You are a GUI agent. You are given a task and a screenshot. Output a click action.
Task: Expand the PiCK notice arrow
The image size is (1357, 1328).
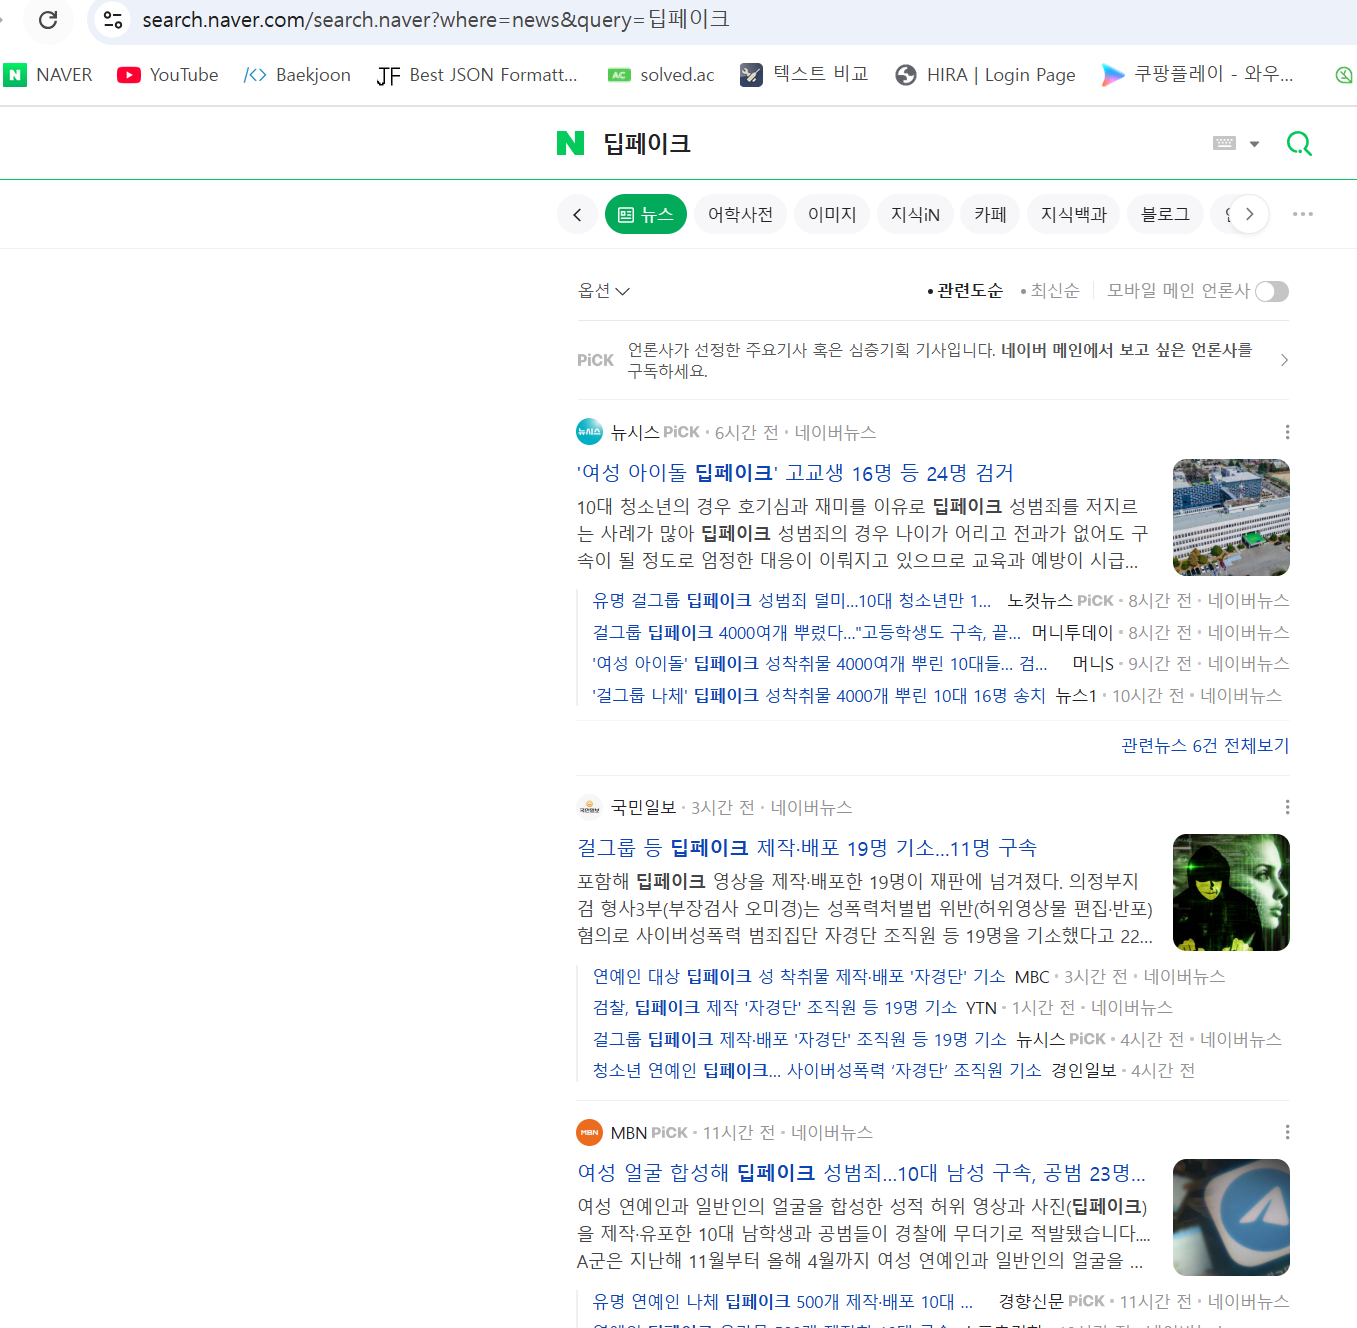[1284, 360]
